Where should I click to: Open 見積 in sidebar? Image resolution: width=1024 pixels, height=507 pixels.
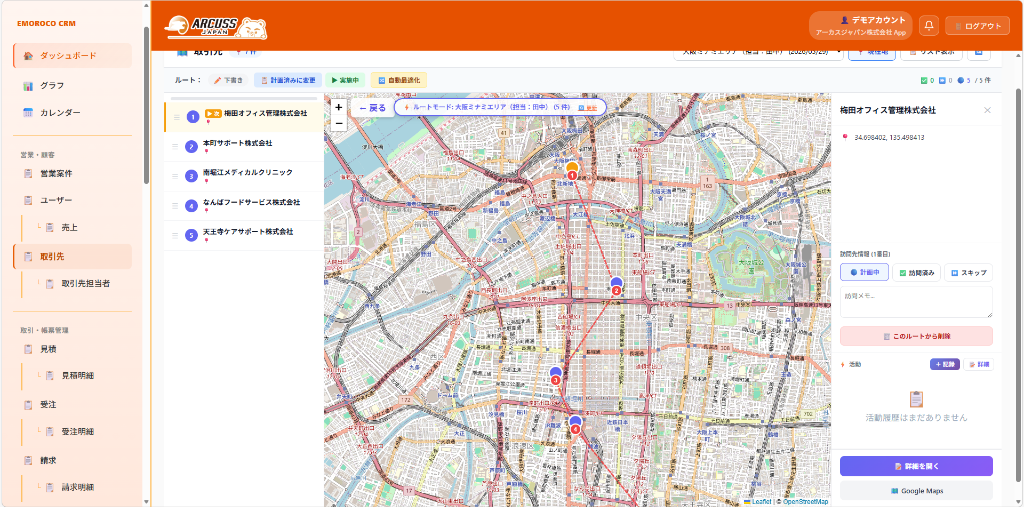[x=72, y=349]
